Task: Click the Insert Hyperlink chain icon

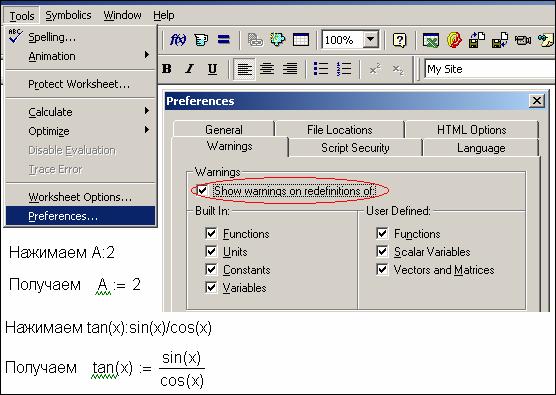Action: 255,40
